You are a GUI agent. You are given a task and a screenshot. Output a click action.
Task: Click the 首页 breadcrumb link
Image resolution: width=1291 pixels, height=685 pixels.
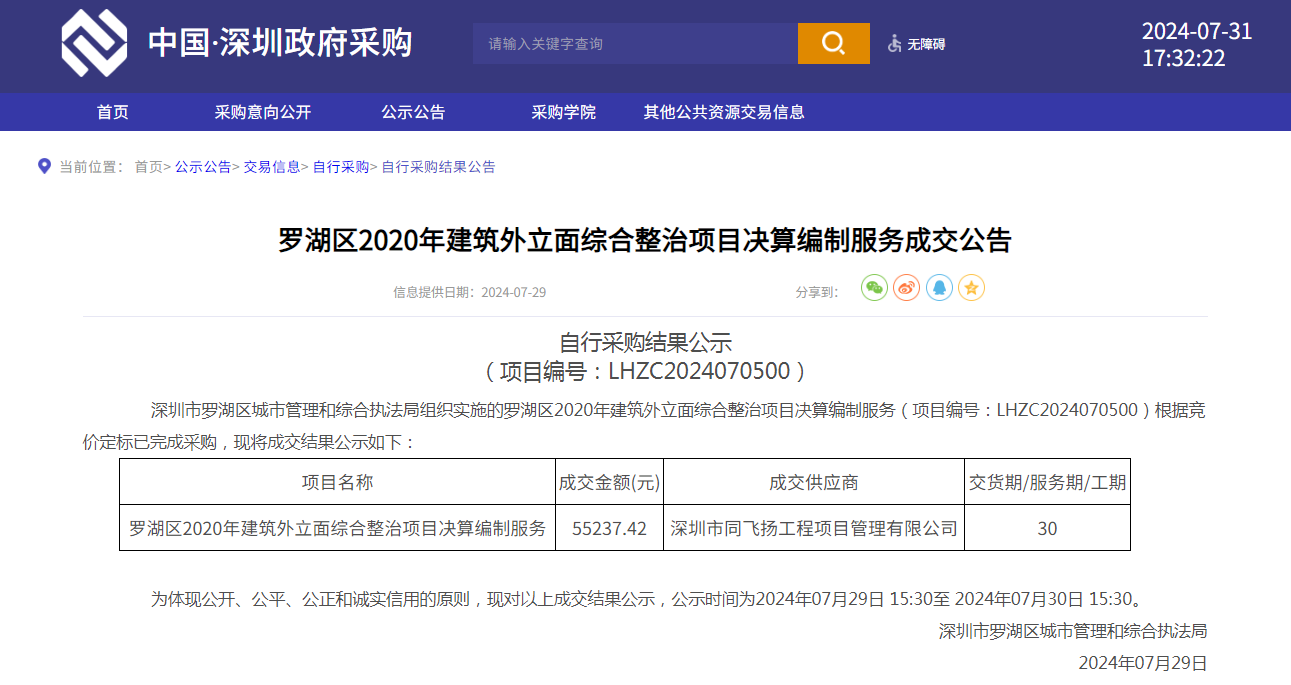click(x=148, y=167)
